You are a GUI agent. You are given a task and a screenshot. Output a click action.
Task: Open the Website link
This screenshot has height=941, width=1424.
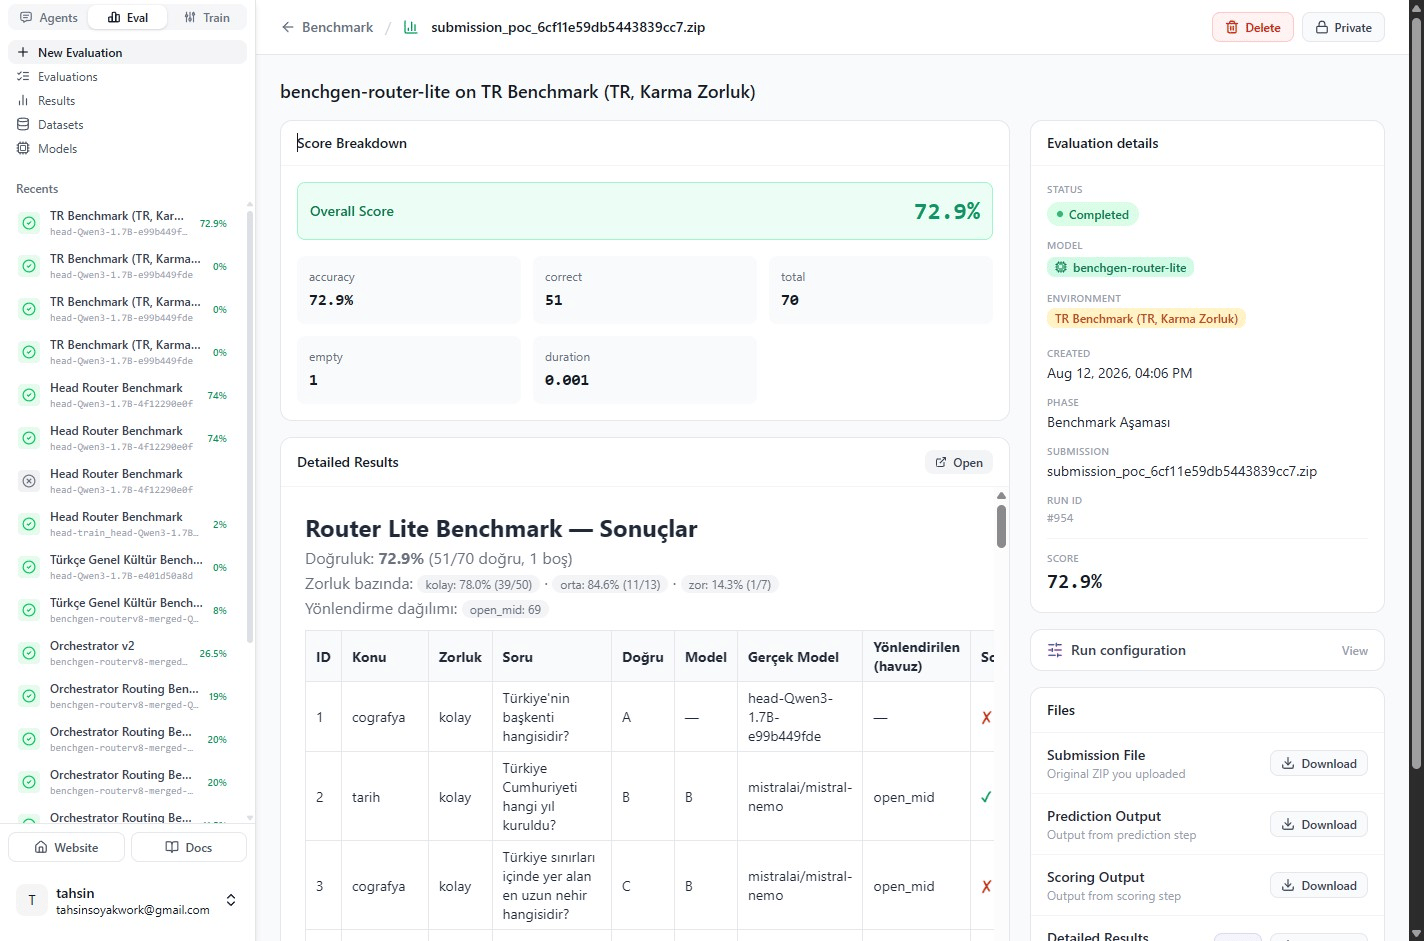66,847
